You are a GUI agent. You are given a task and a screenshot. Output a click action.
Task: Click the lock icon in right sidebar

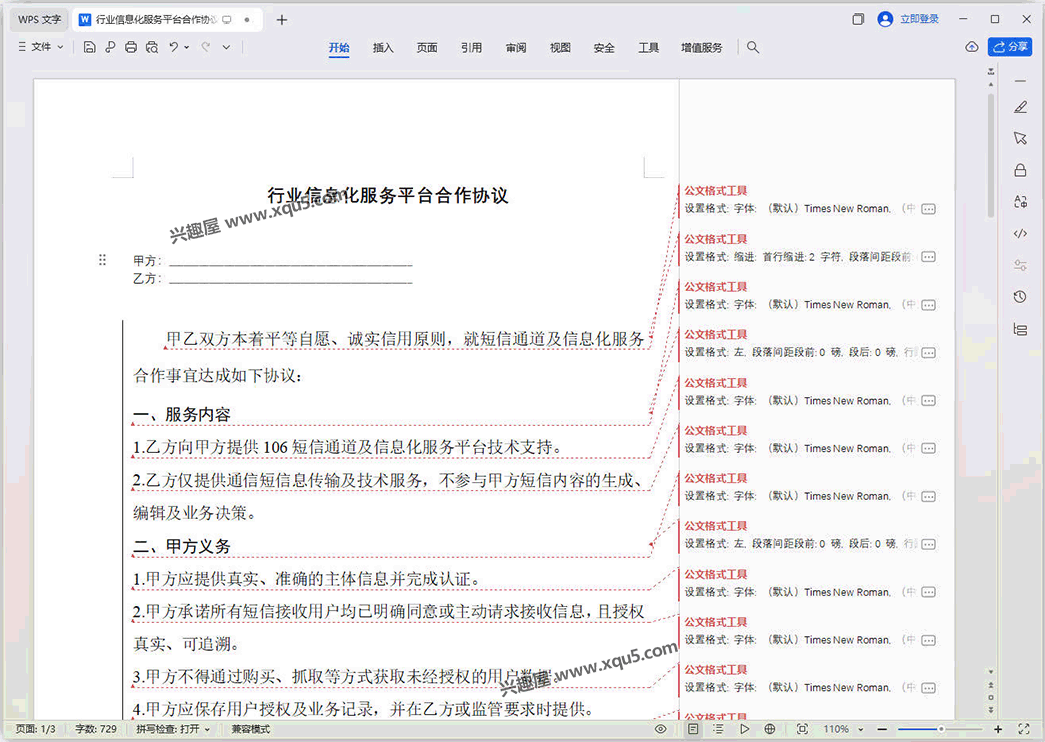[x=1020, y=170]
